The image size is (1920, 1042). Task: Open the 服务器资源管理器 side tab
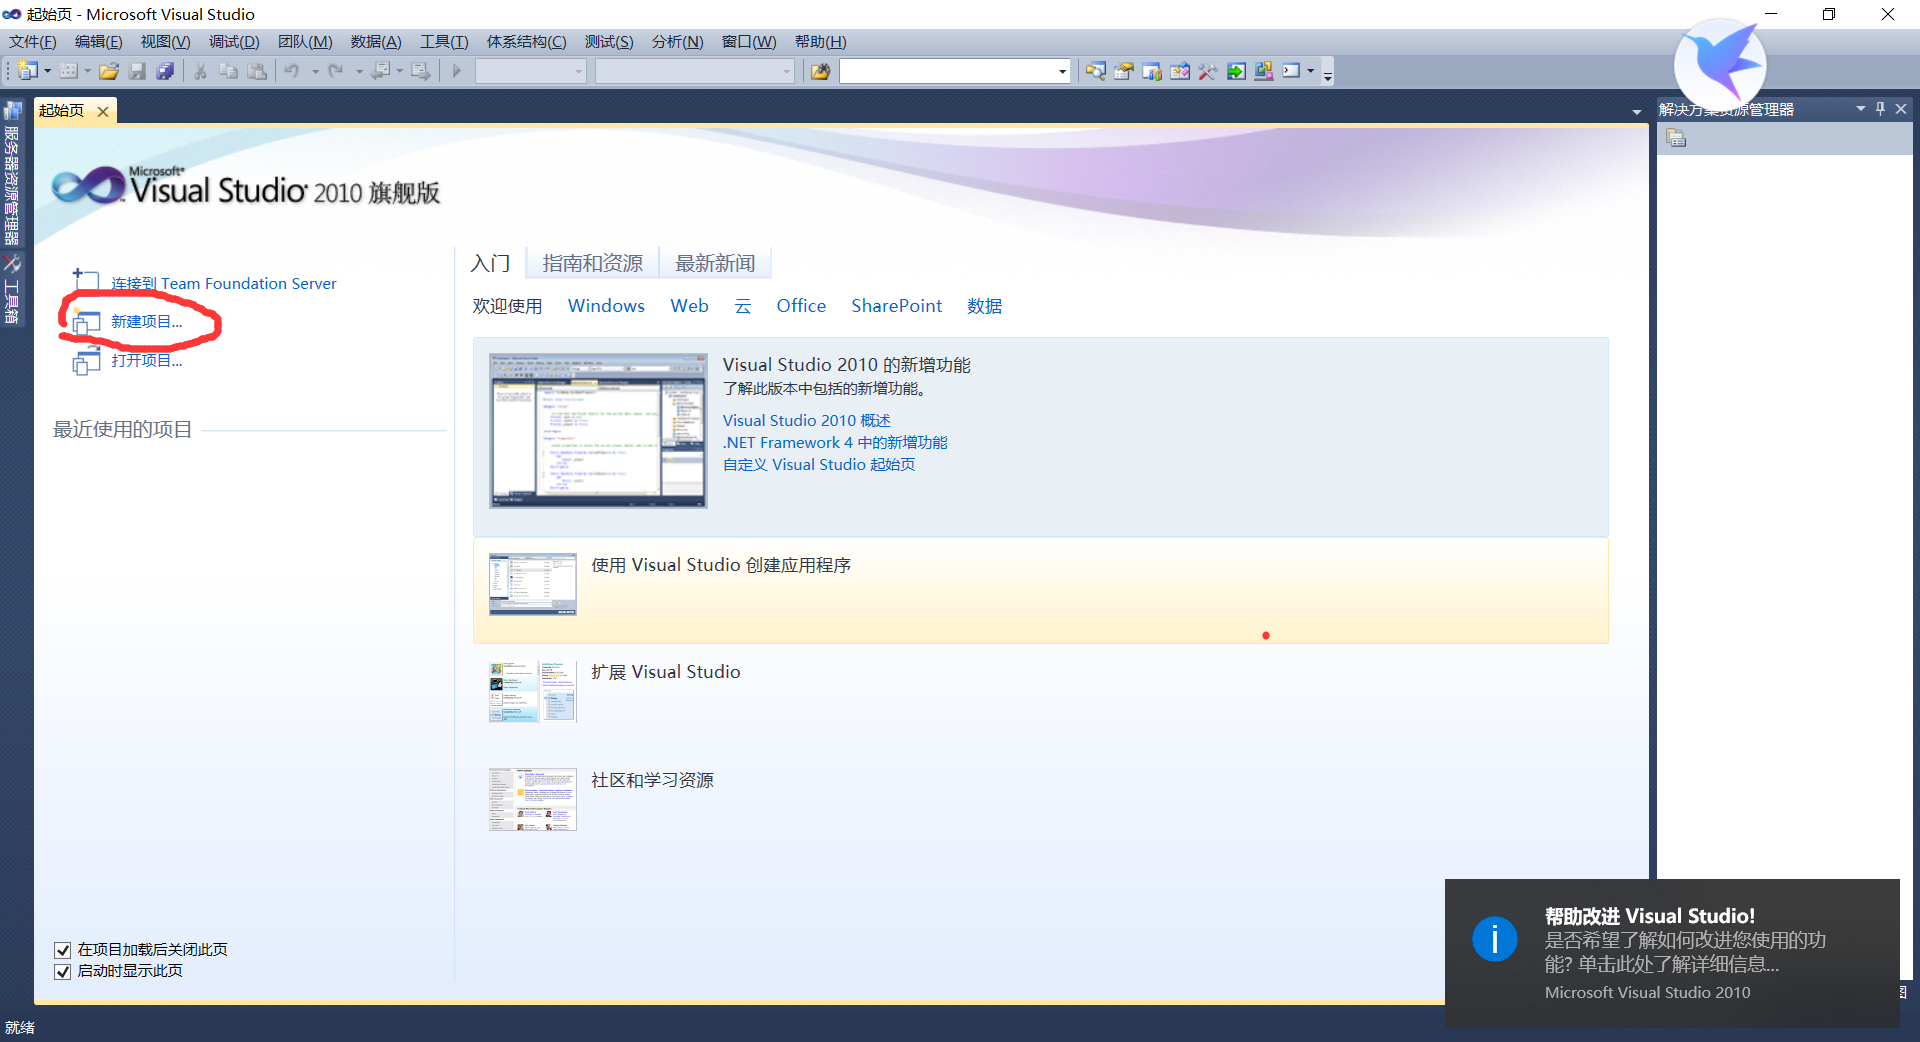pyautogui.click(x=12, y=174)
